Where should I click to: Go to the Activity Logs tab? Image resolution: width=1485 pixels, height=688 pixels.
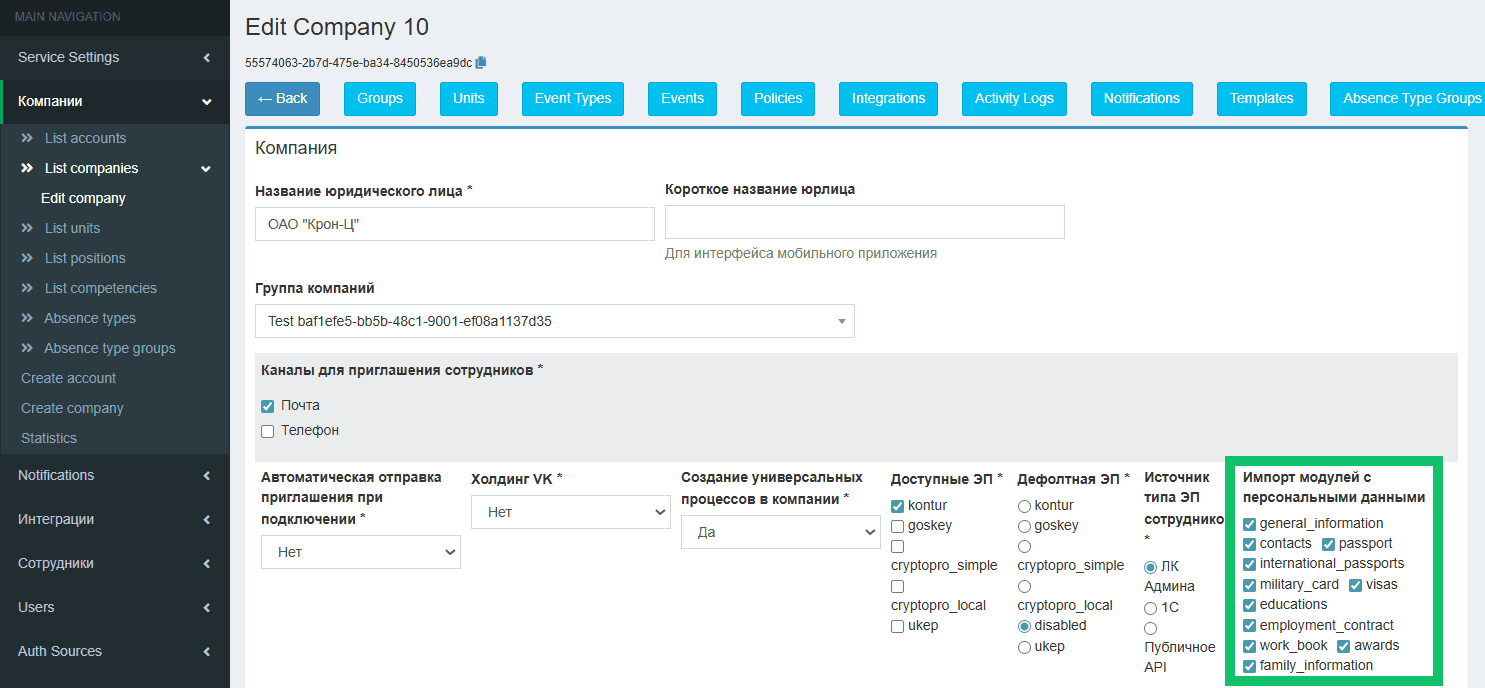point(1014,98)
